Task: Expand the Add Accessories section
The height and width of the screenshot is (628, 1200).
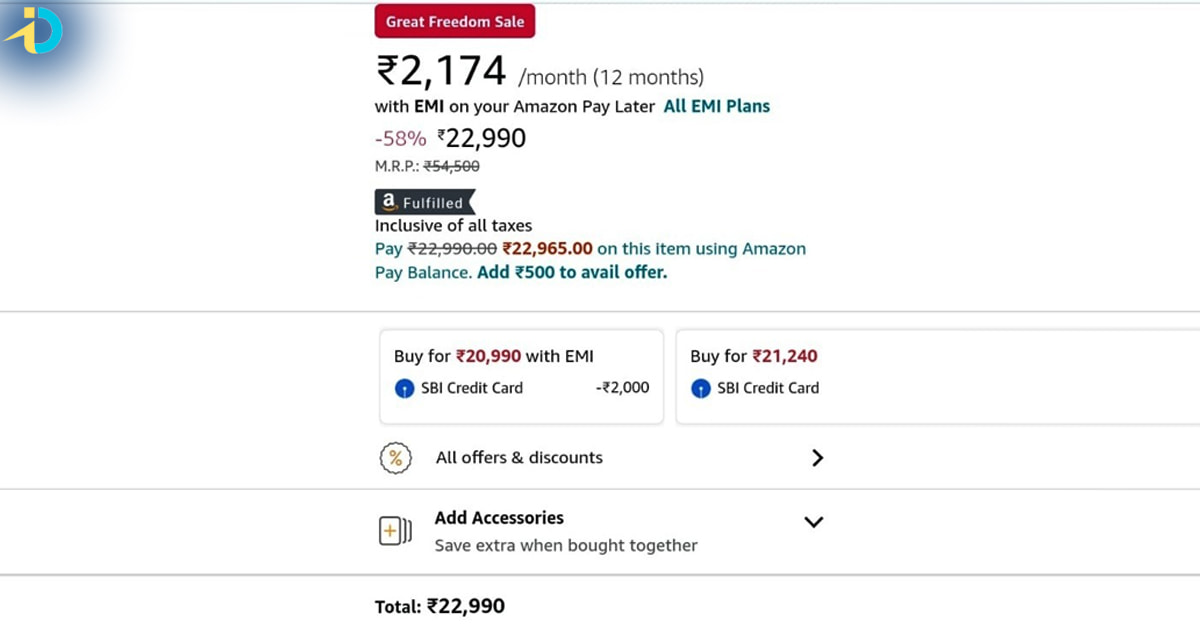Action: click(x=499, y=517)
